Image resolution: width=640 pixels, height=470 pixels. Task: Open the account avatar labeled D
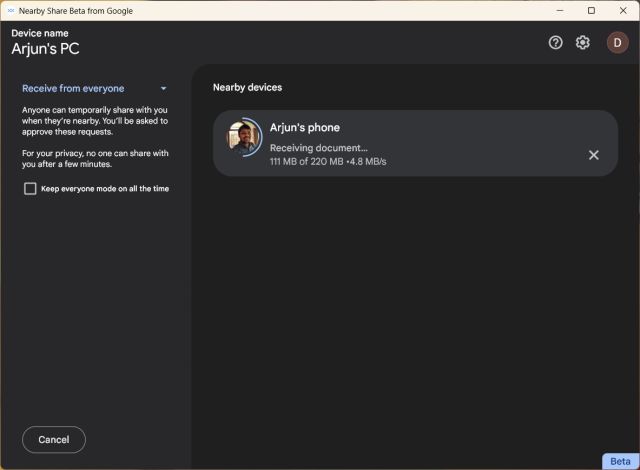(617, 42)
